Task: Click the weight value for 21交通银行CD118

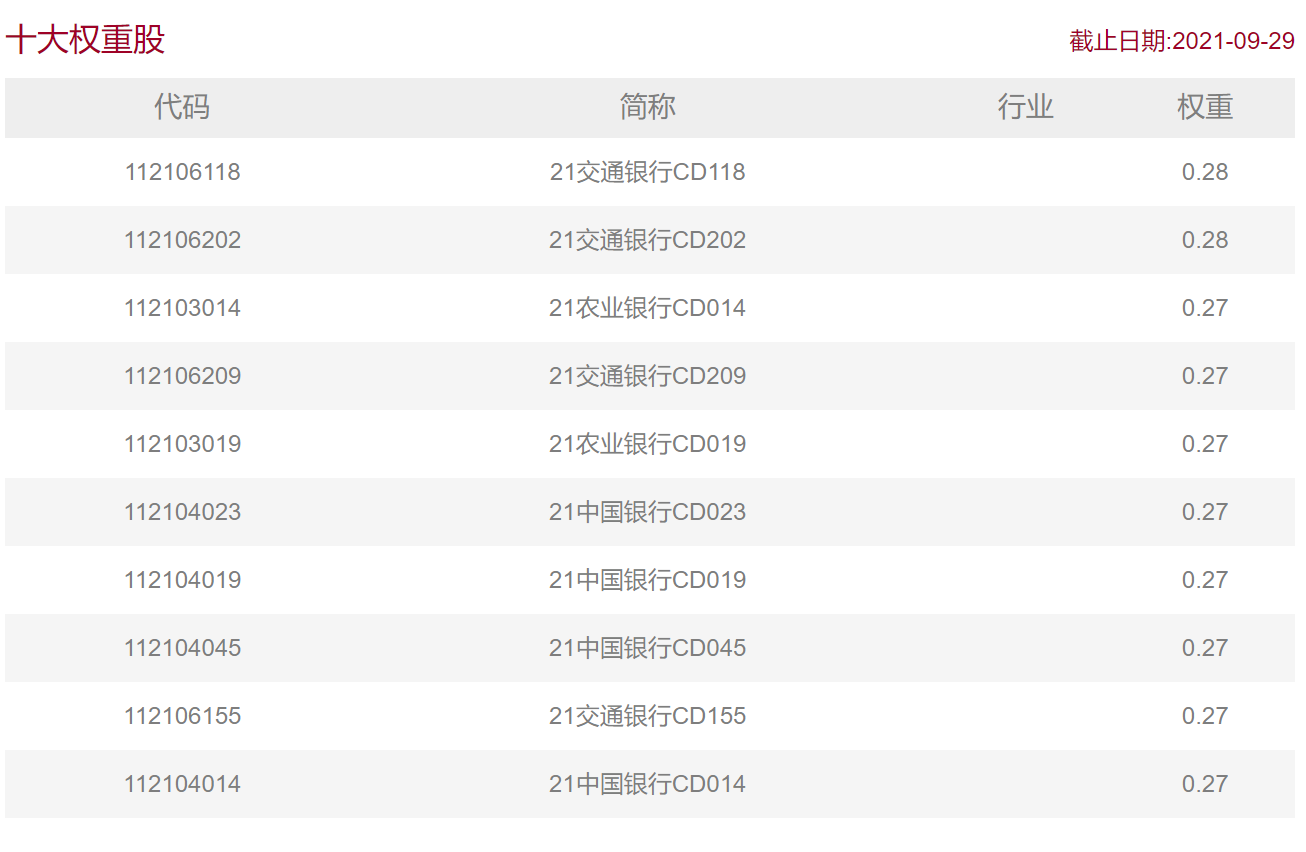Action: [1204, 172]
